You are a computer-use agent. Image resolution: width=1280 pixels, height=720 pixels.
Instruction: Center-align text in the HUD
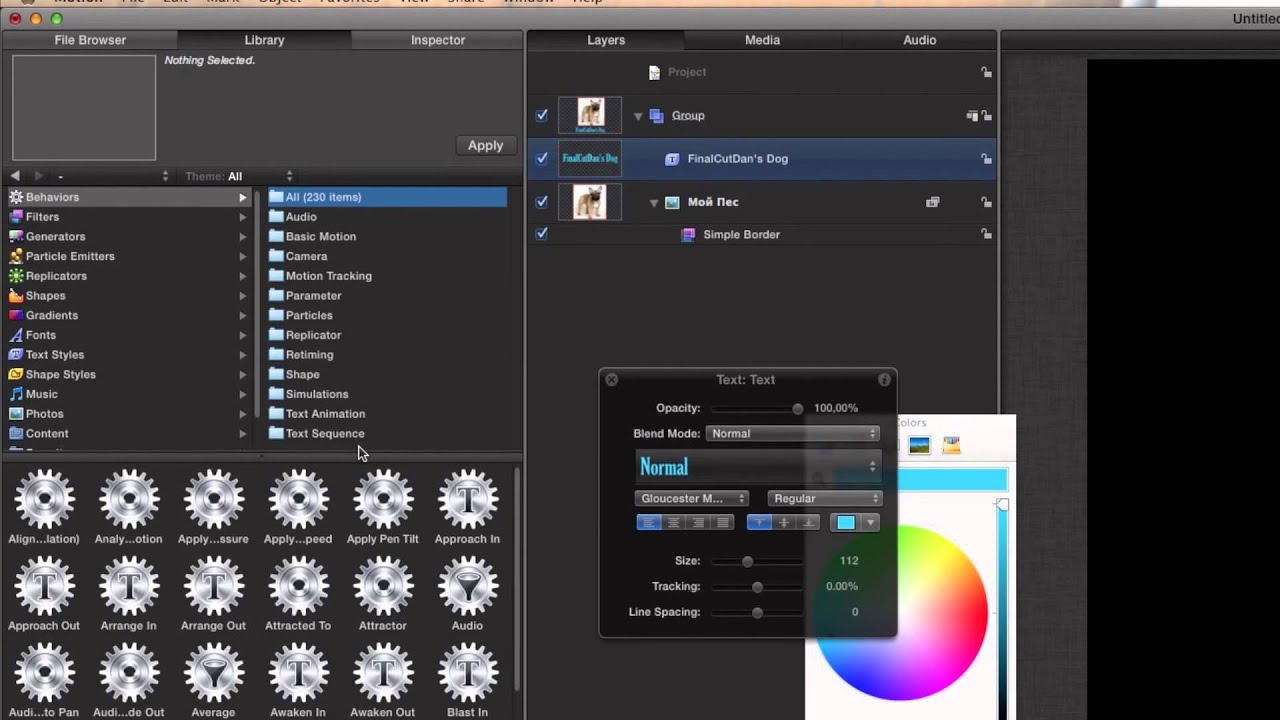pyautogui.click(x=673, y=522)
